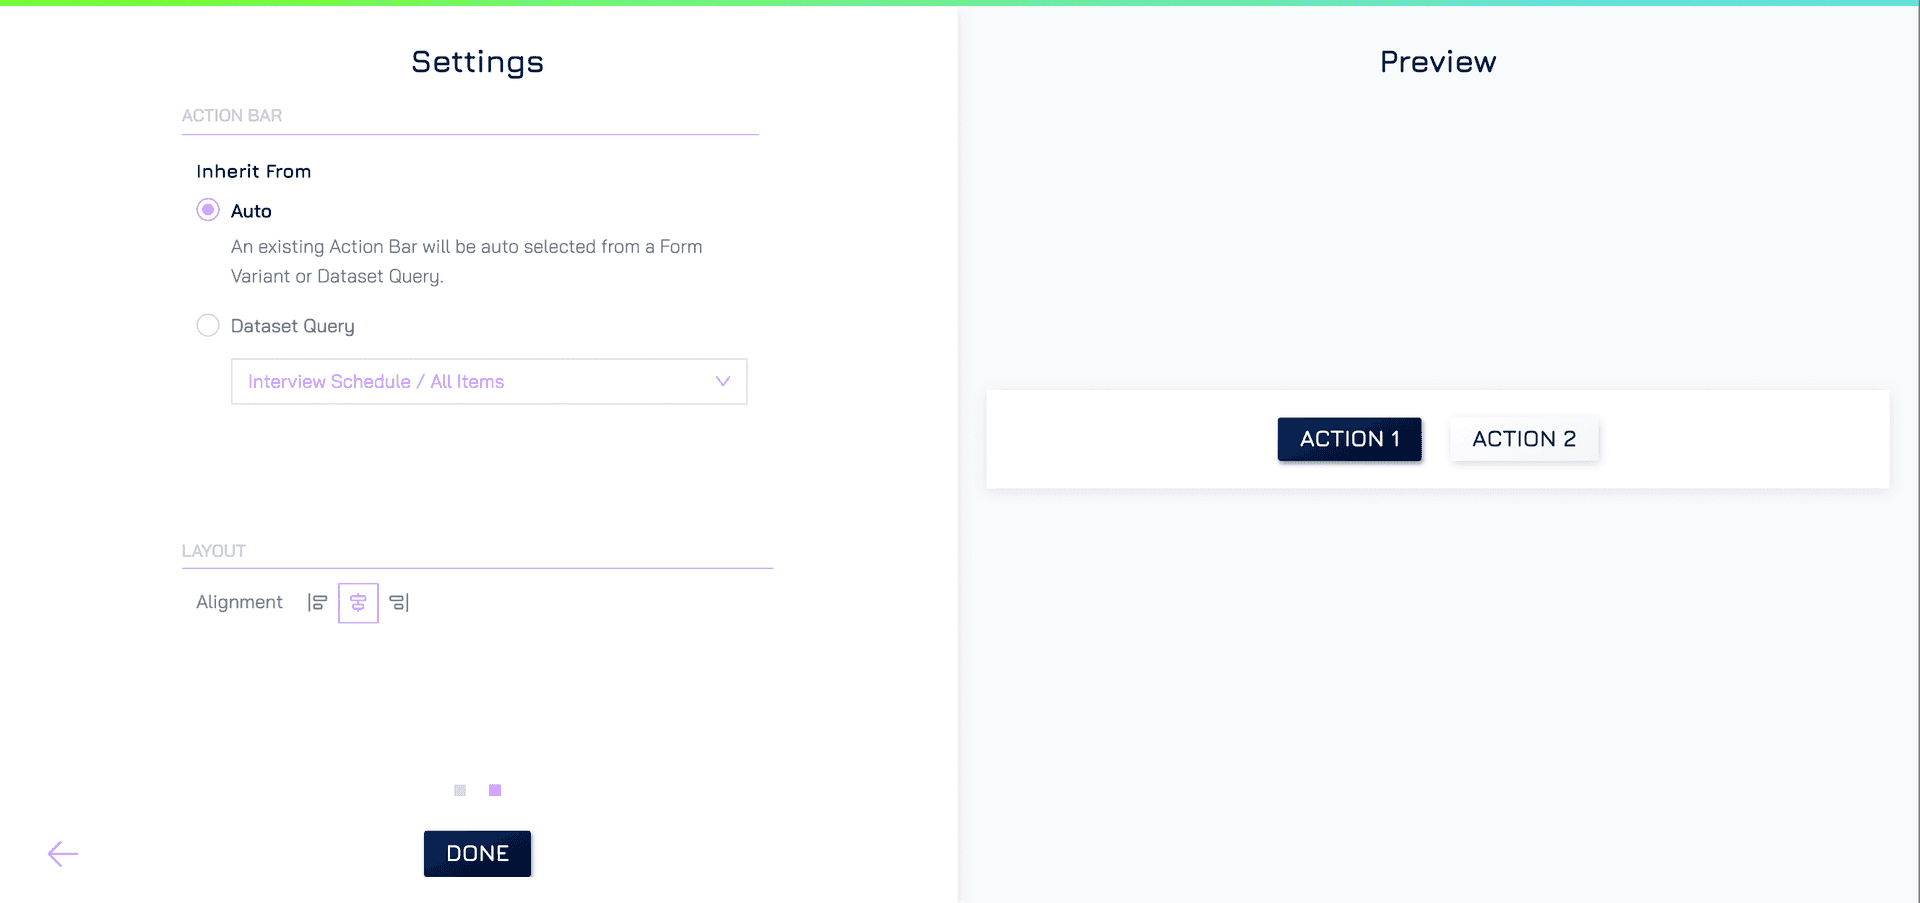Open dropdown chevron for Interview Schedule
This screenshot has width=1920, height=903.
point(723,381)
